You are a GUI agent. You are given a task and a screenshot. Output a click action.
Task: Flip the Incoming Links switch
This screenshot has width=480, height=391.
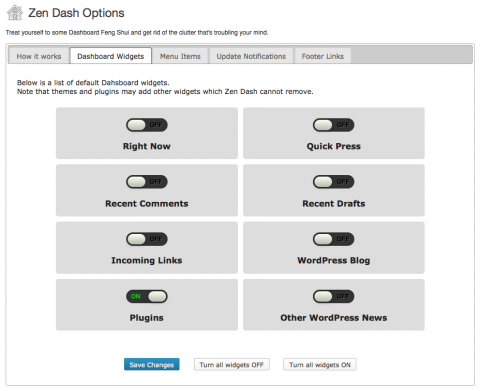point(147,239)
